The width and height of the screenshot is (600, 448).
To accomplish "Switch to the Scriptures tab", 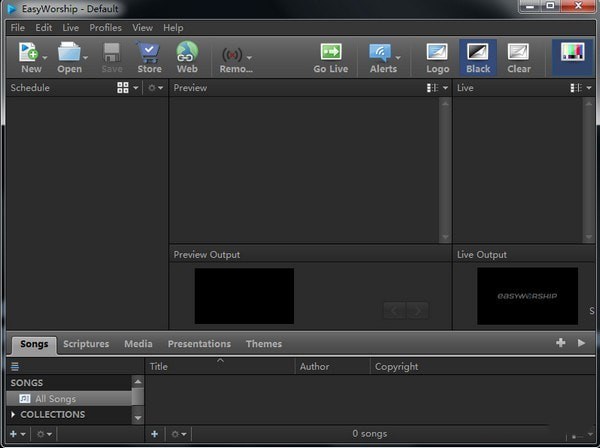I will [86, 344].
